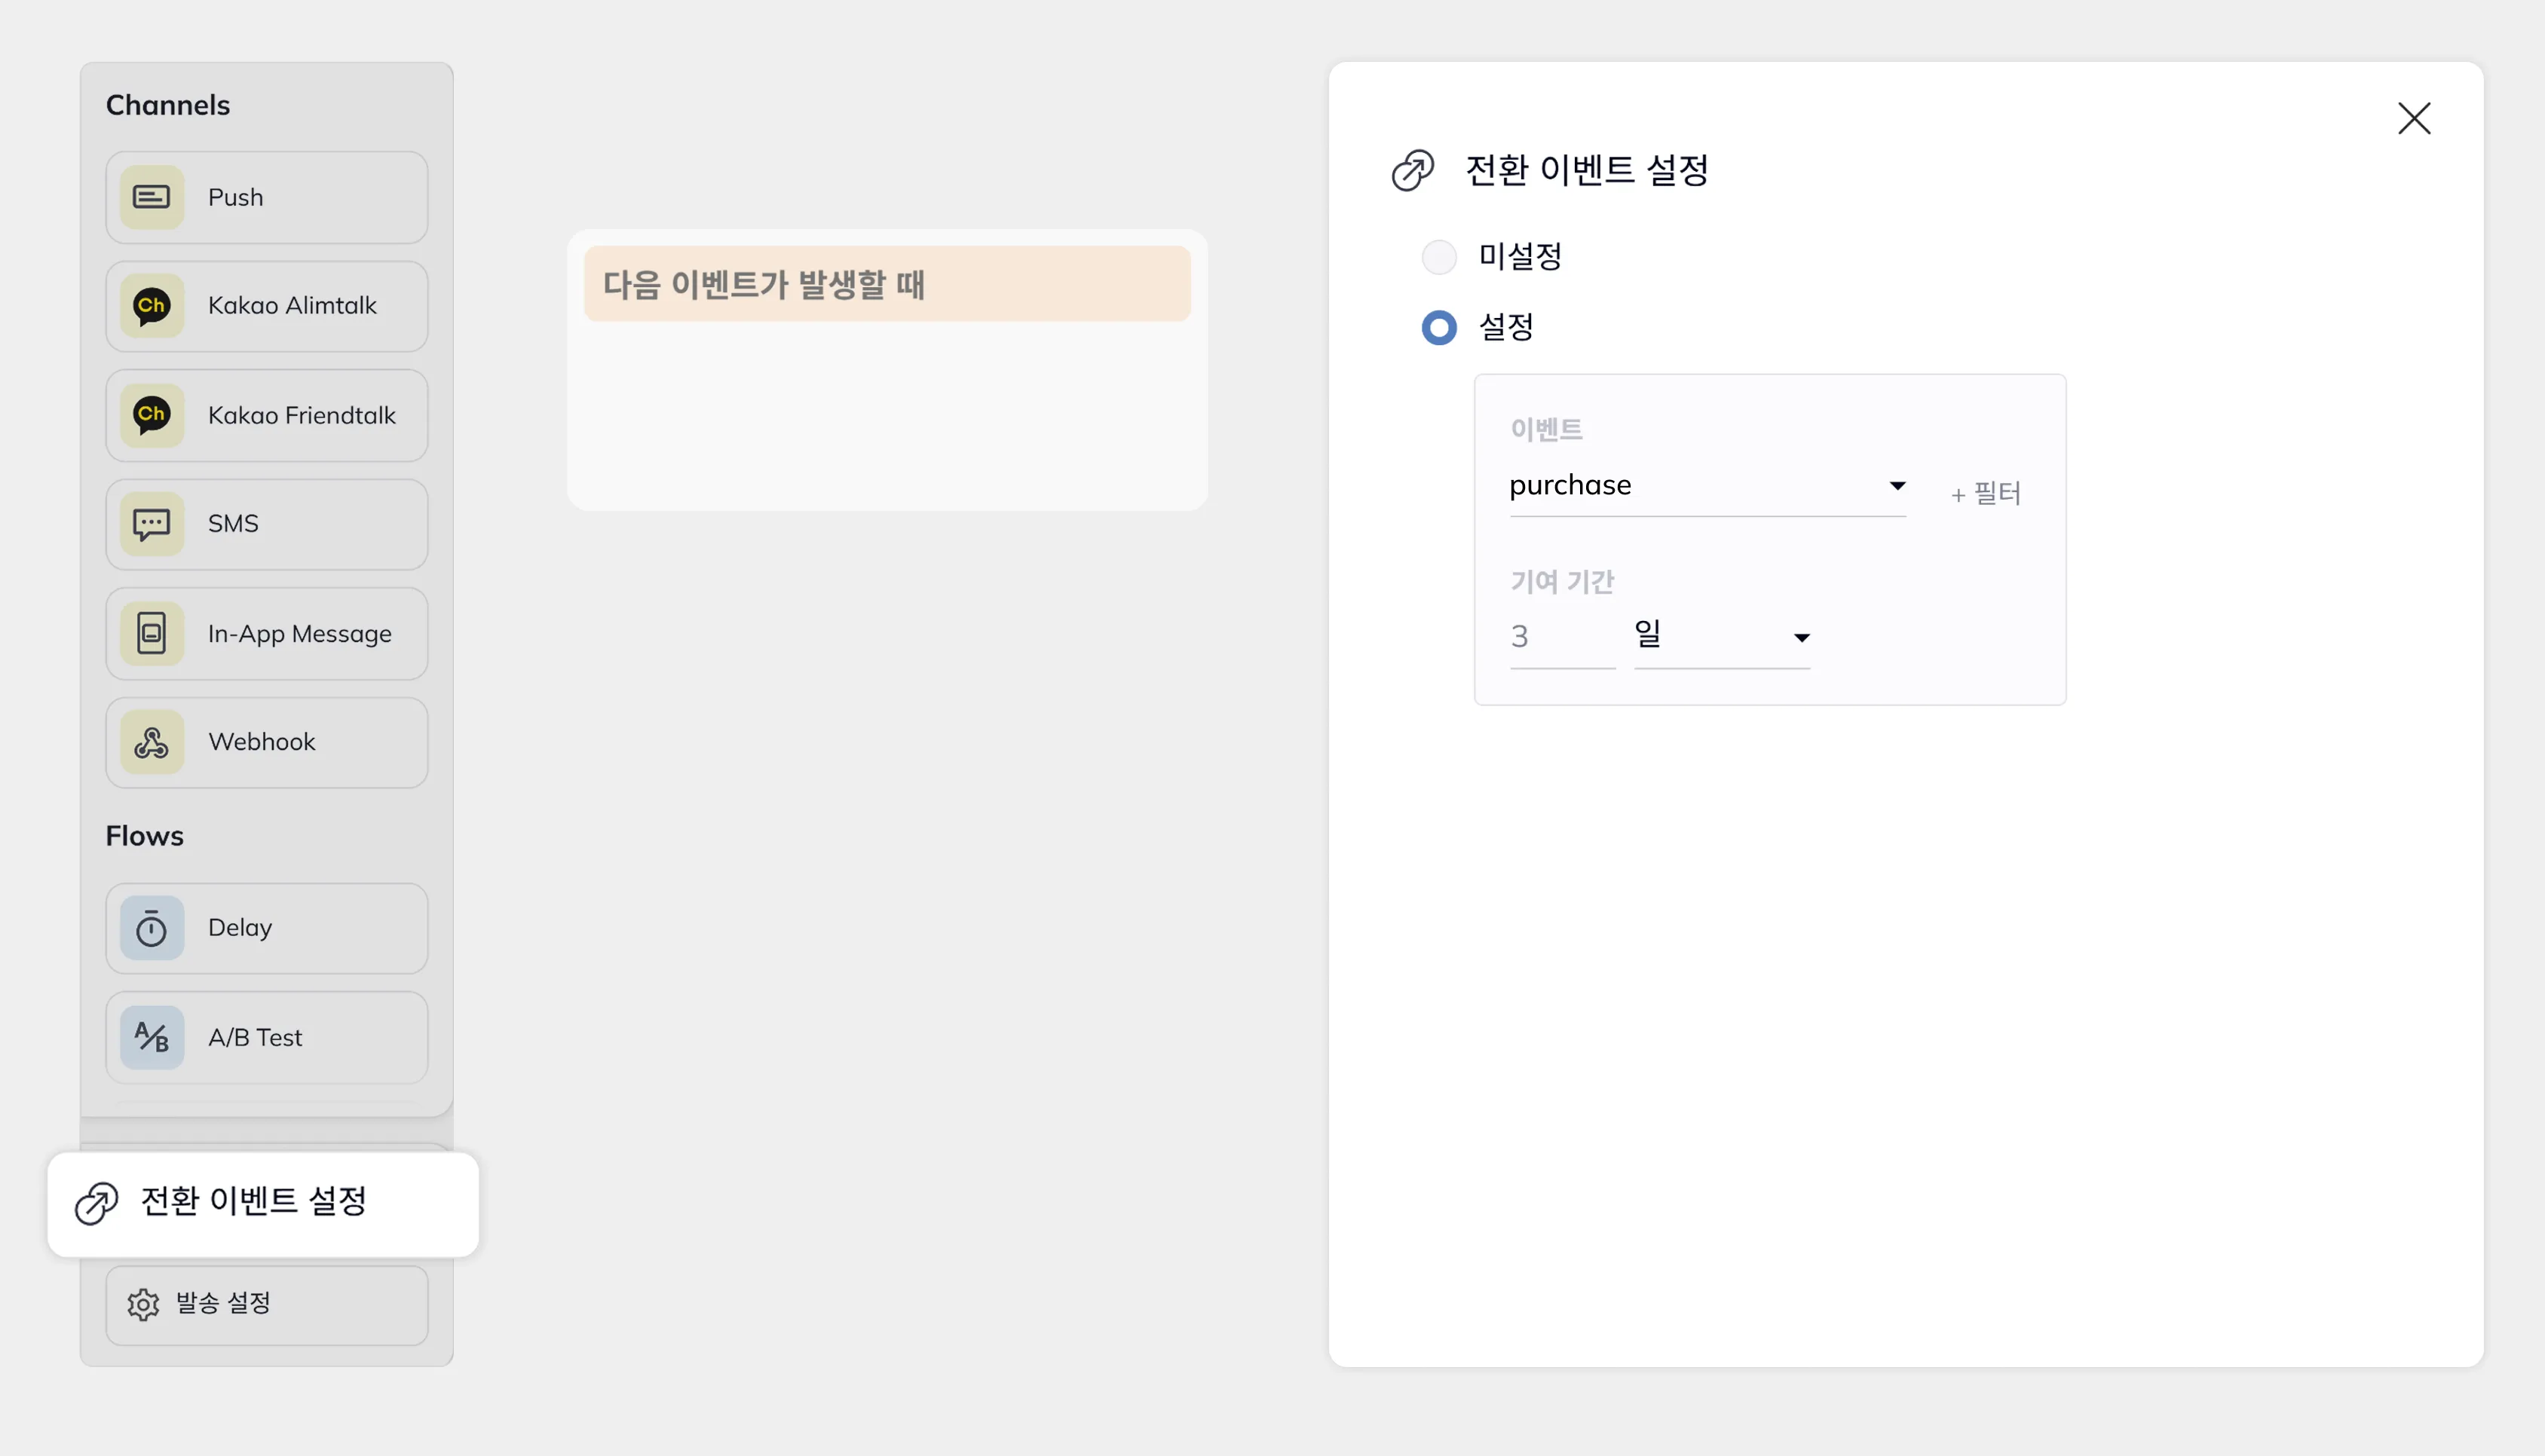Select the Kakao Alimtalk label
2545x1456 pixels.
tap(292, 306)
